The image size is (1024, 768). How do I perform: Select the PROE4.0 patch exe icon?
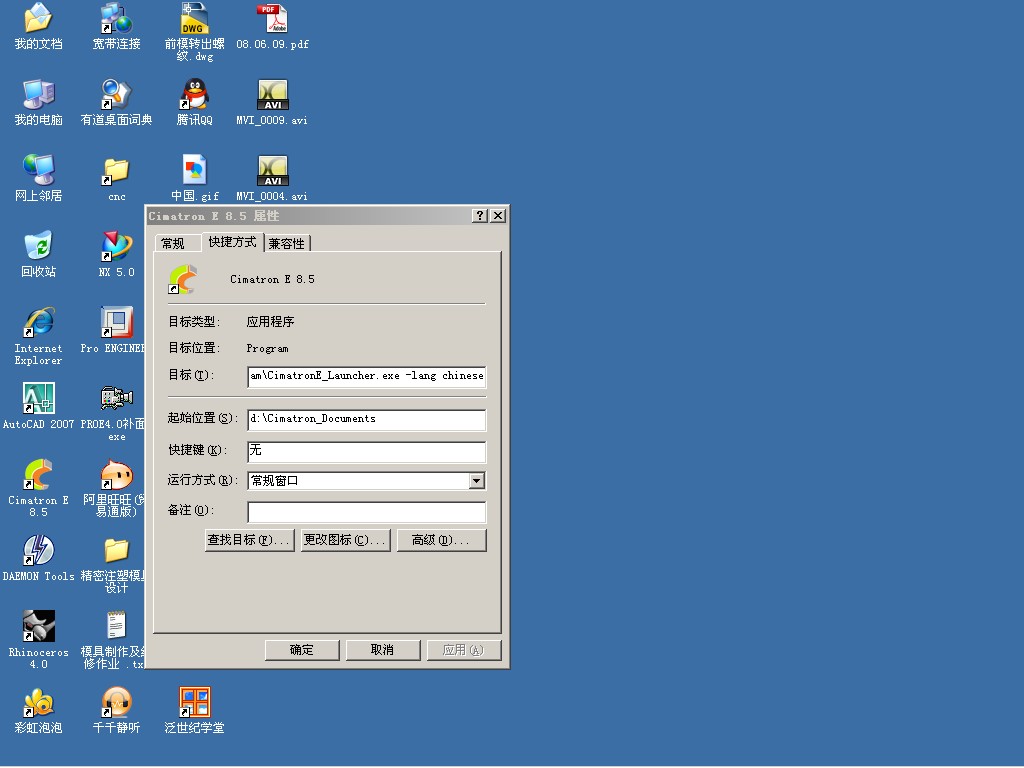click(116, 398)
